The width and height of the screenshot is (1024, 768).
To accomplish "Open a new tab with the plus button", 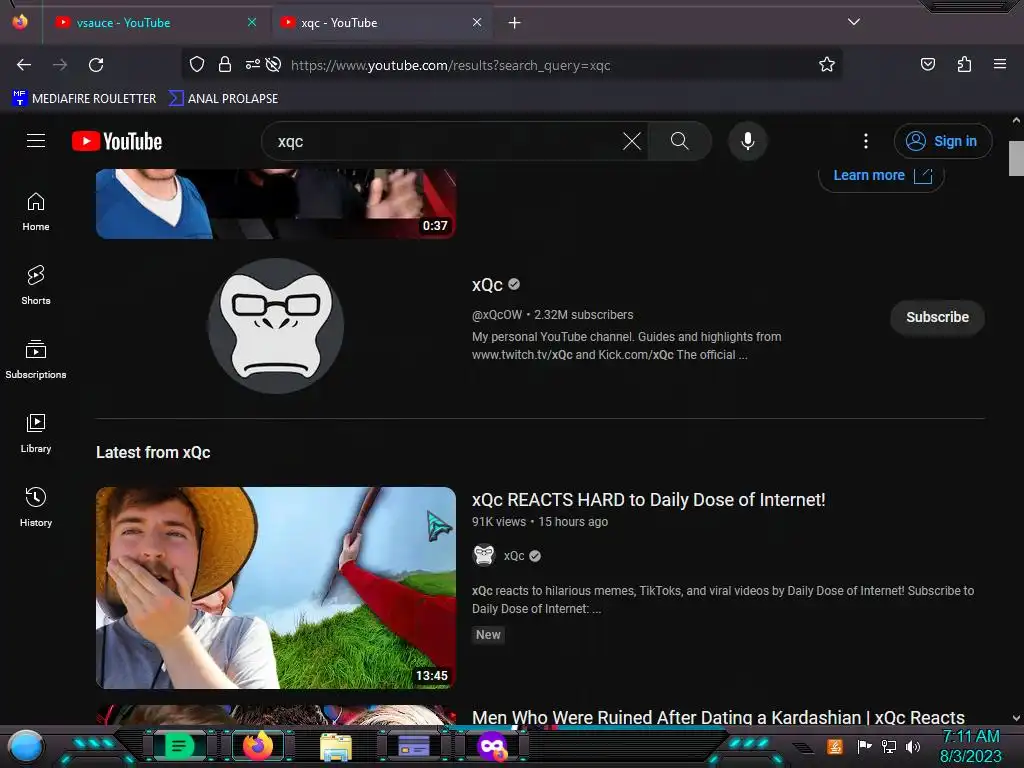I will point(515,23).
